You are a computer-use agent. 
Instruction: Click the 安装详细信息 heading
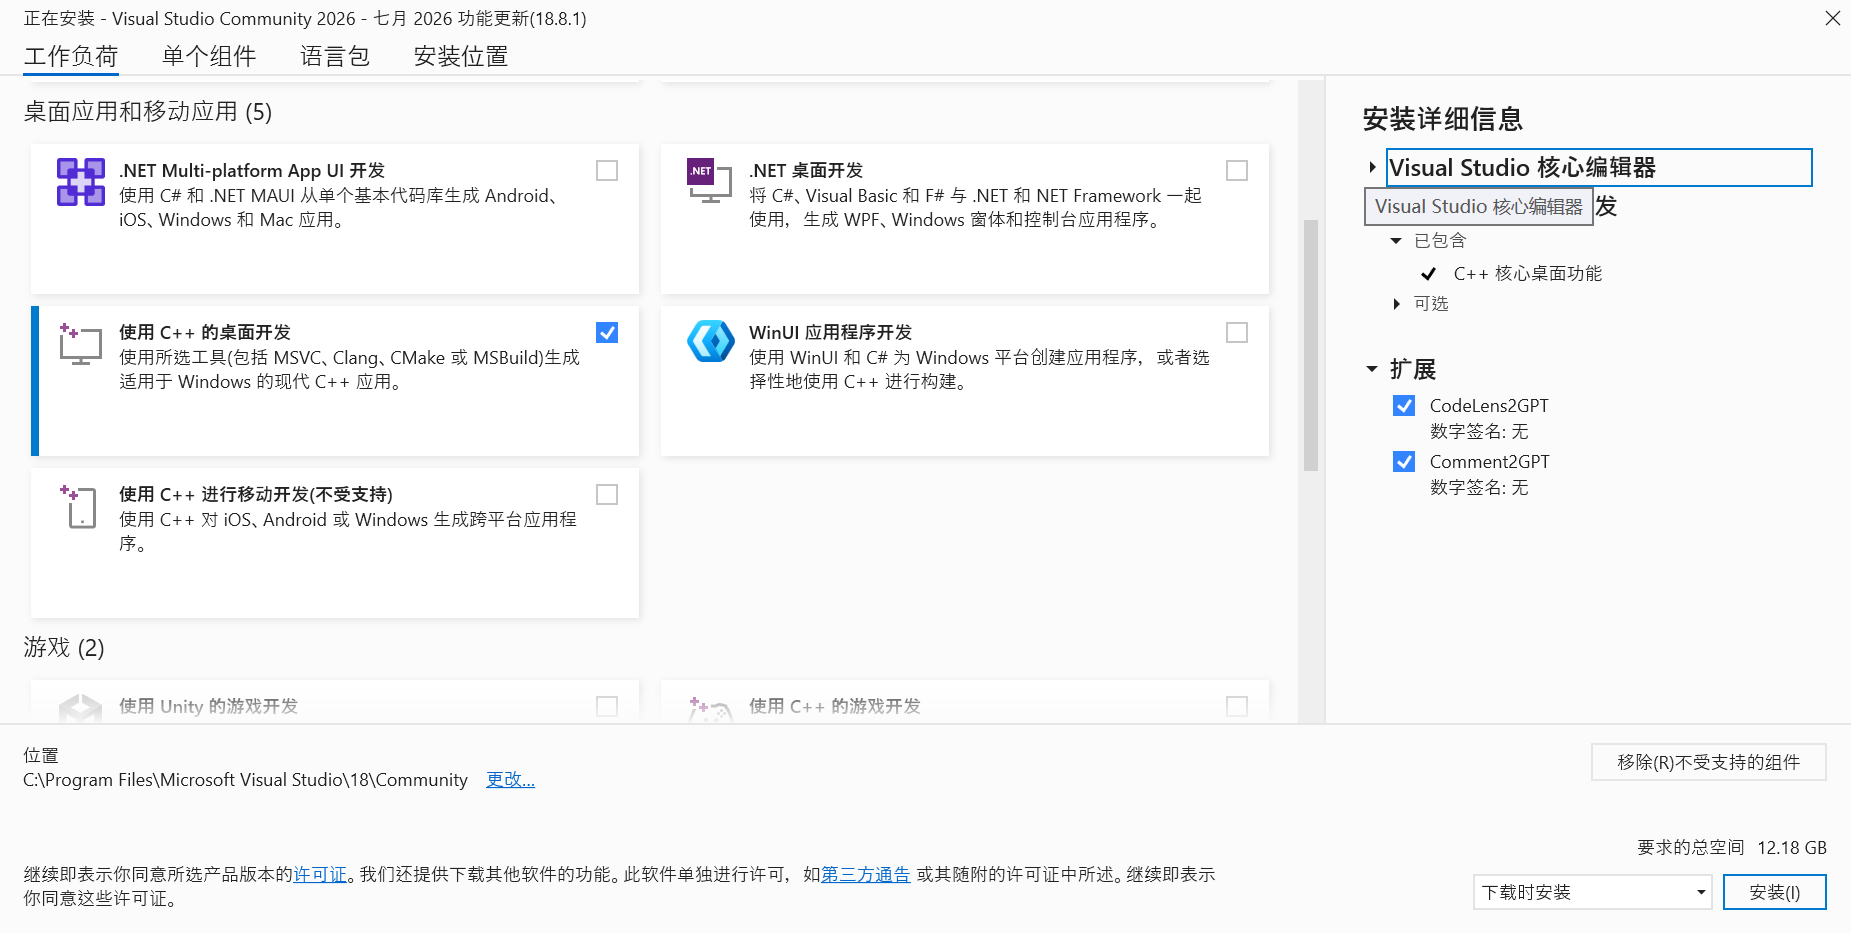pyautogui.click(x=1442, y=120)
